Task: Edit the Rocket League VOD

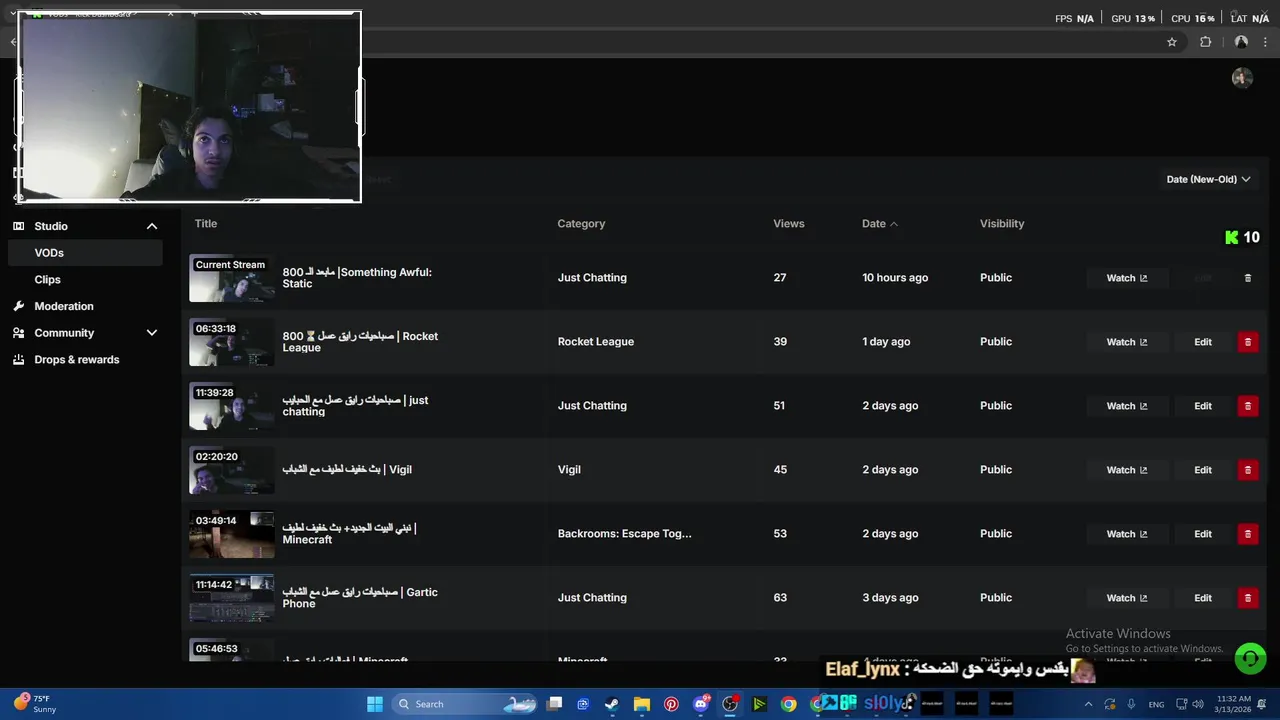Action: click(1203, 342)
